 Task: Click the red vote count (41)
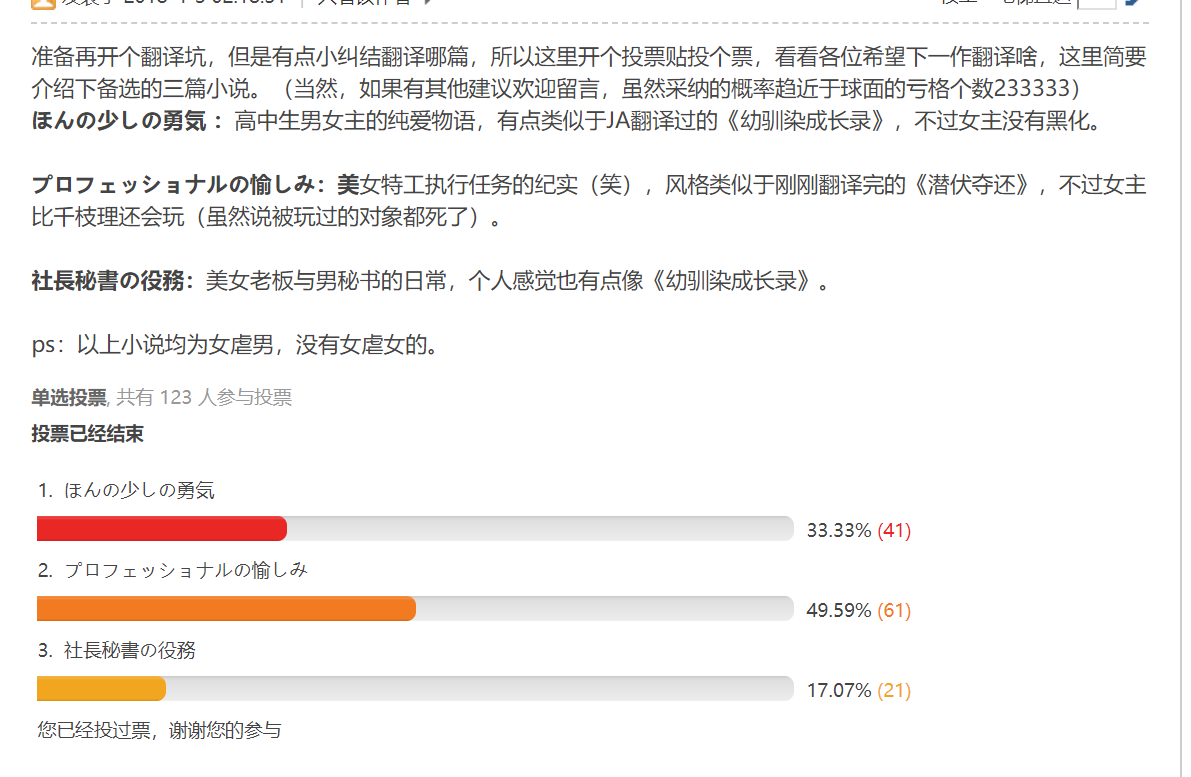pos(894,531)
